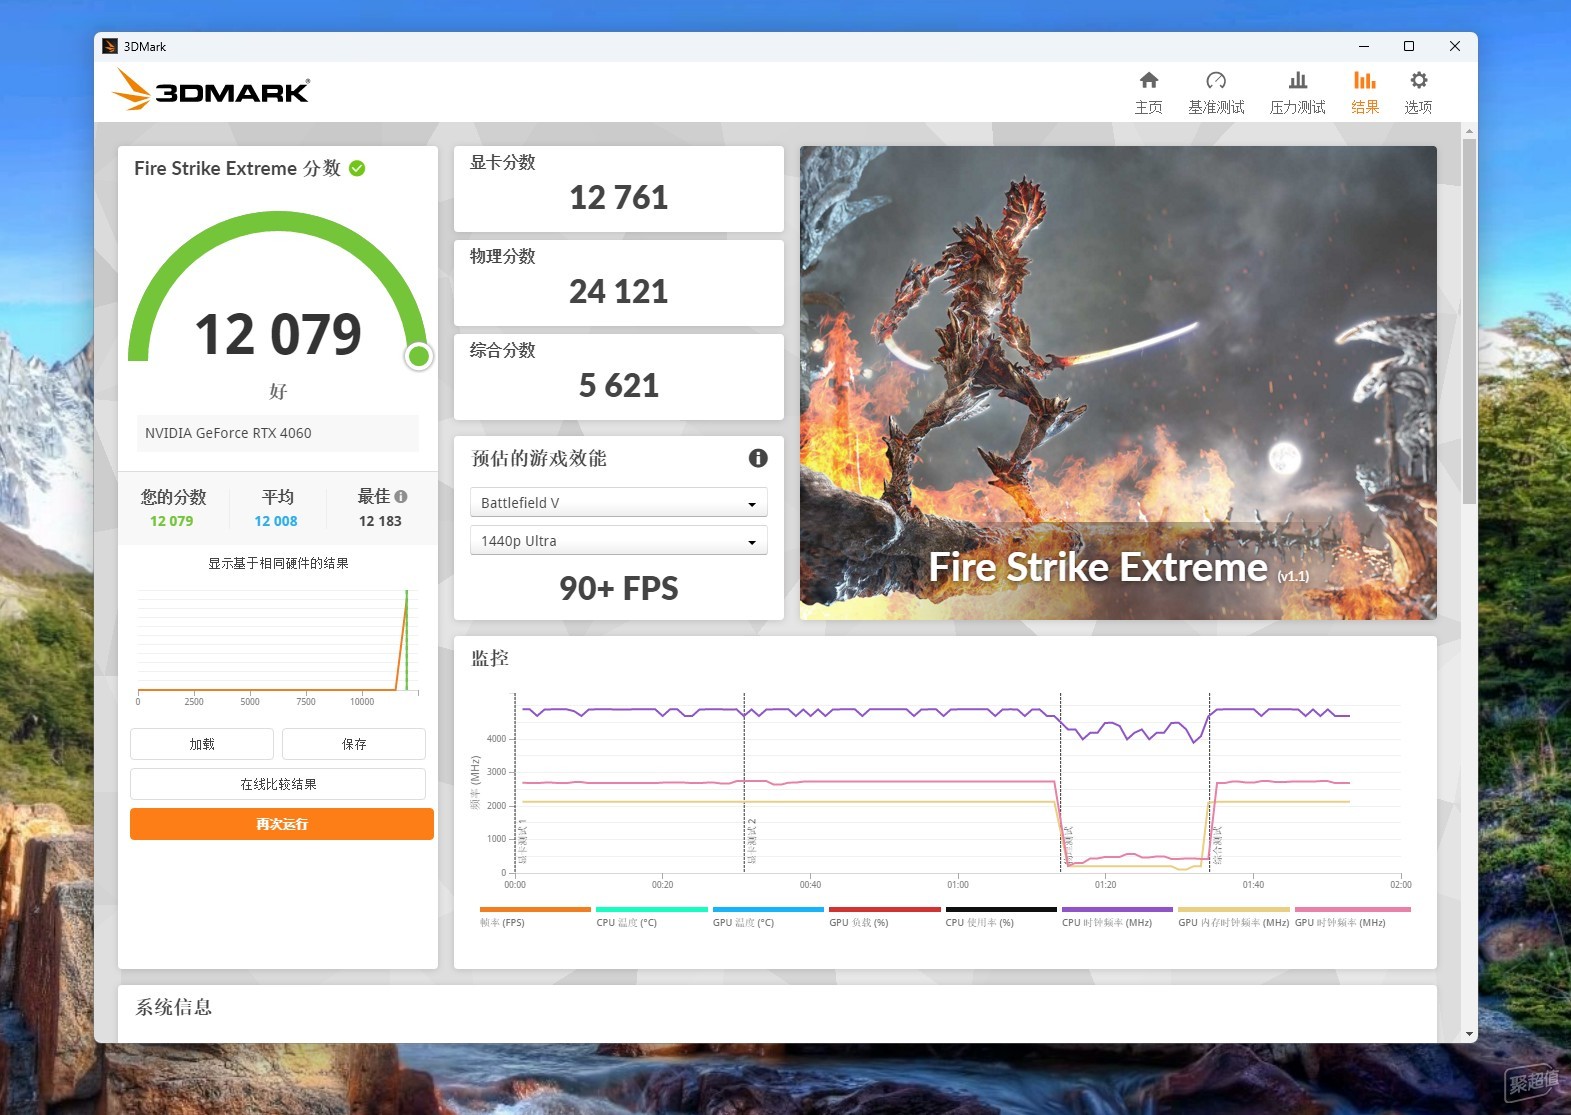
Task: Click the GPU 内存时钟频率 yellow legend swatch
Action: (1233, 909)
